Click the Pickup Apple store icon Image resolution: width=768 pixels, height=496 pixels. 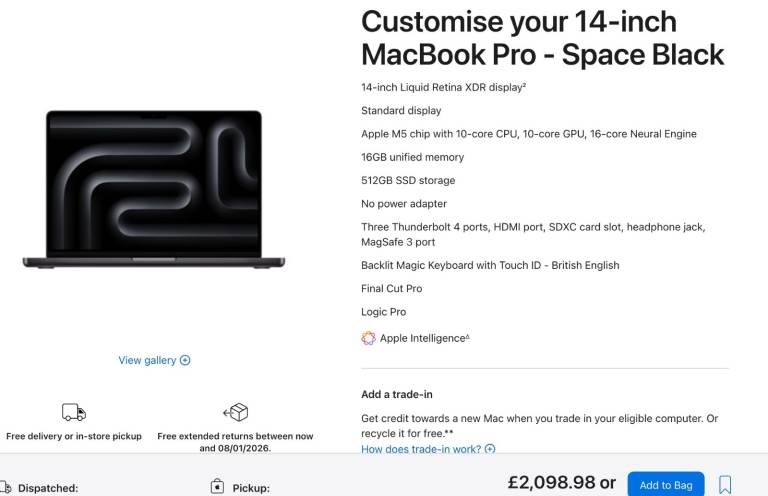pyautogui.click(x=217, y=487)
